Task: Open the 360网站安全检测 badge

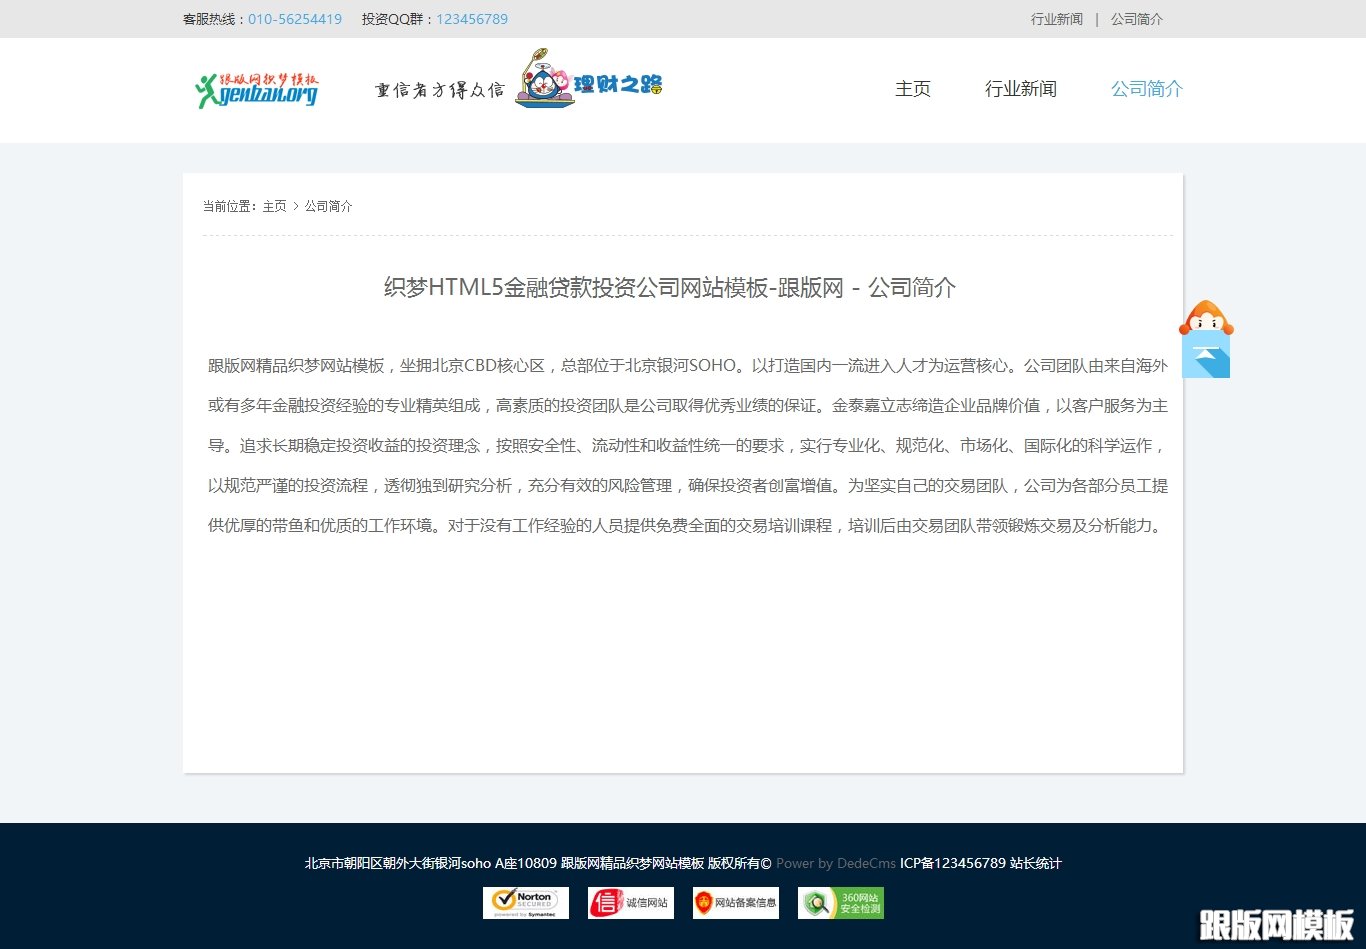Action: click(x=840, y=902)
